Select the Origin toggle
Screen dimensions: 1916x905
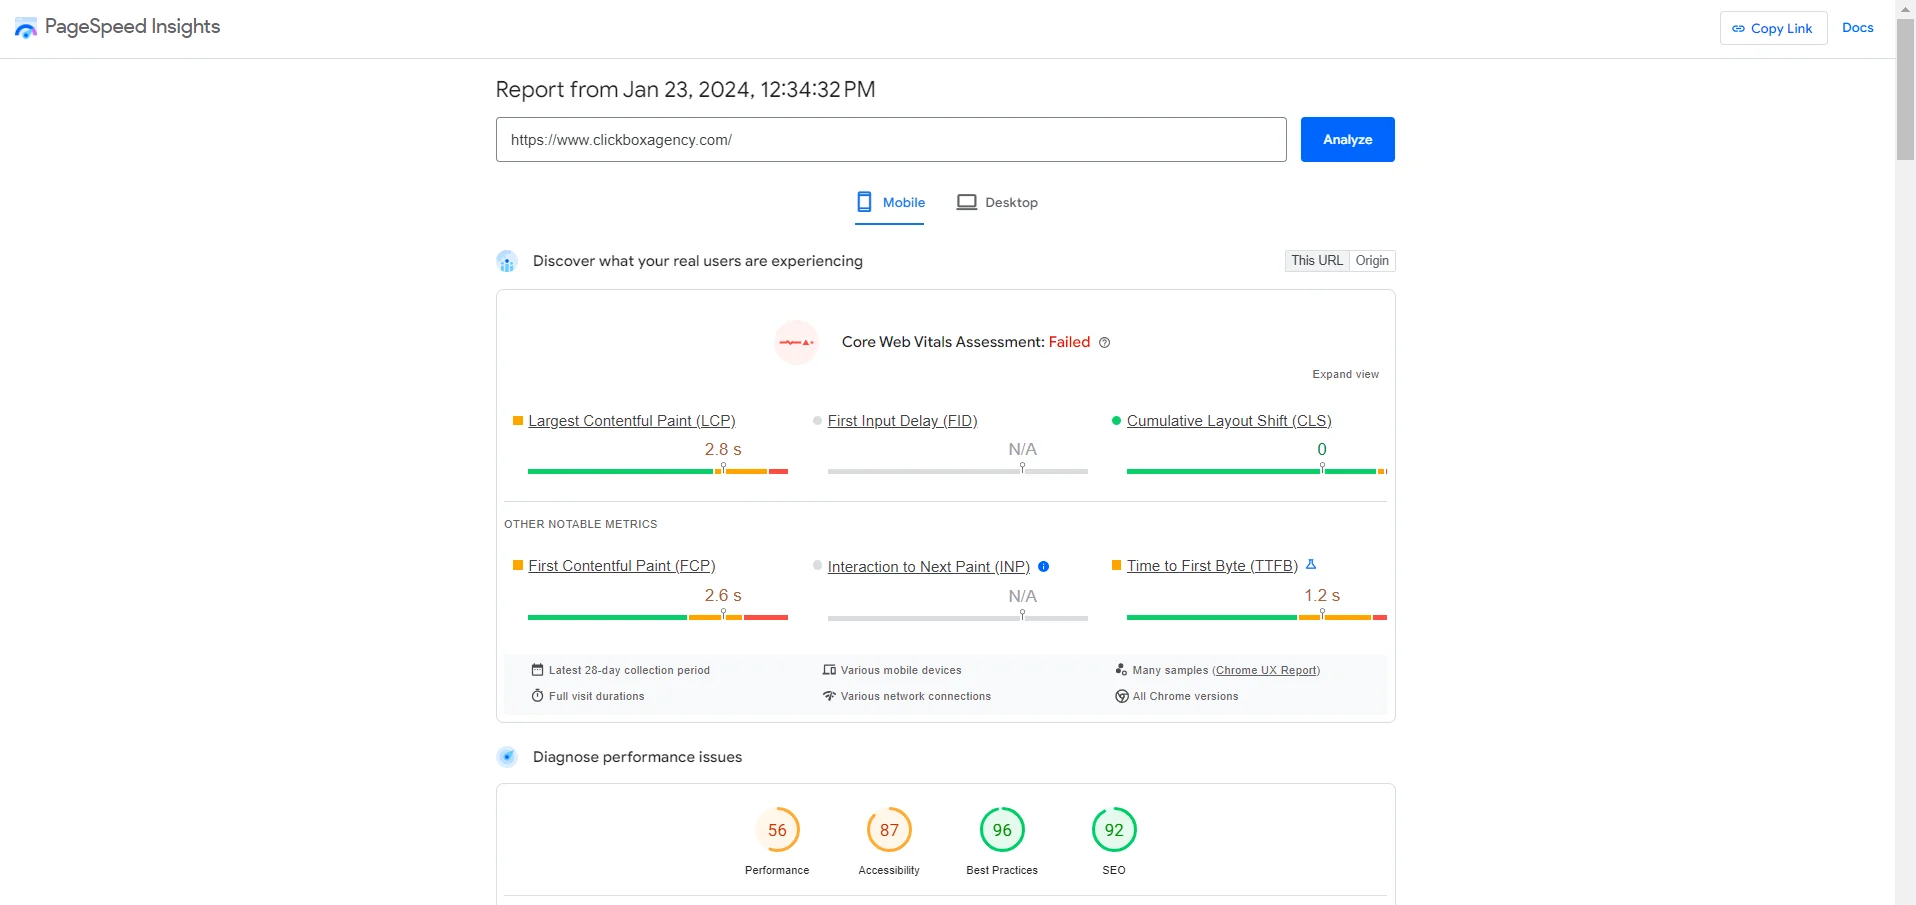click(x=1372, y=261)
